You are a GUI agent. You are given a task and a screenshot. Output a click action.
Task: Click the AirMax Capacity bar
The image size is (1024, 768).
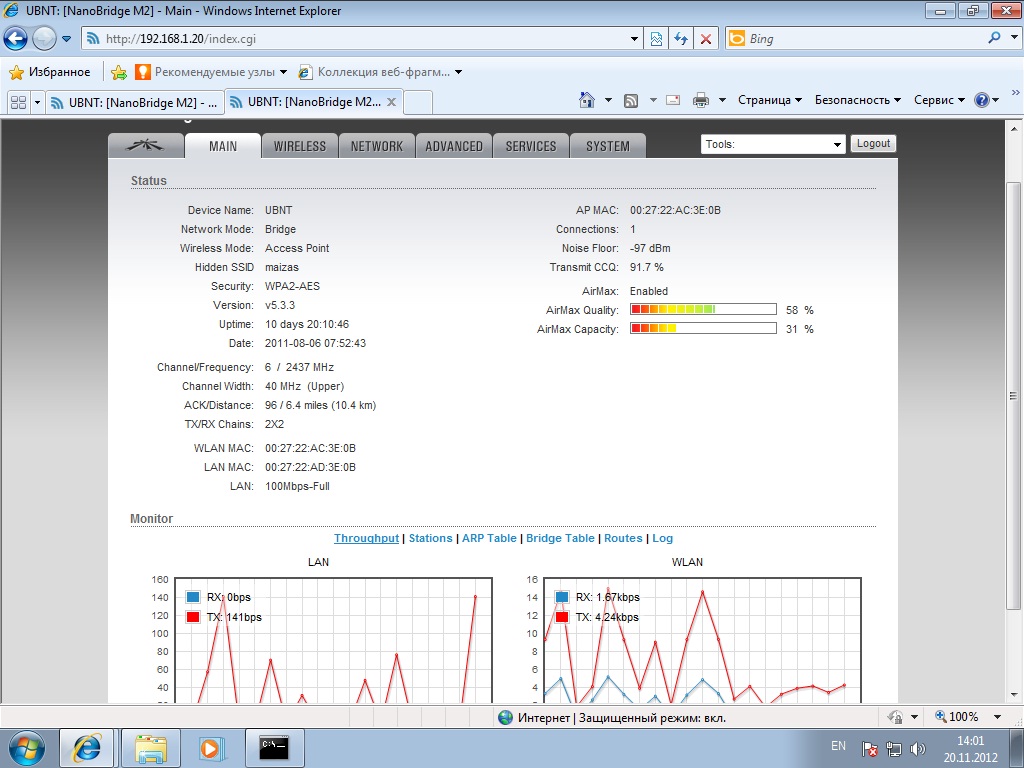coord(703,328)
